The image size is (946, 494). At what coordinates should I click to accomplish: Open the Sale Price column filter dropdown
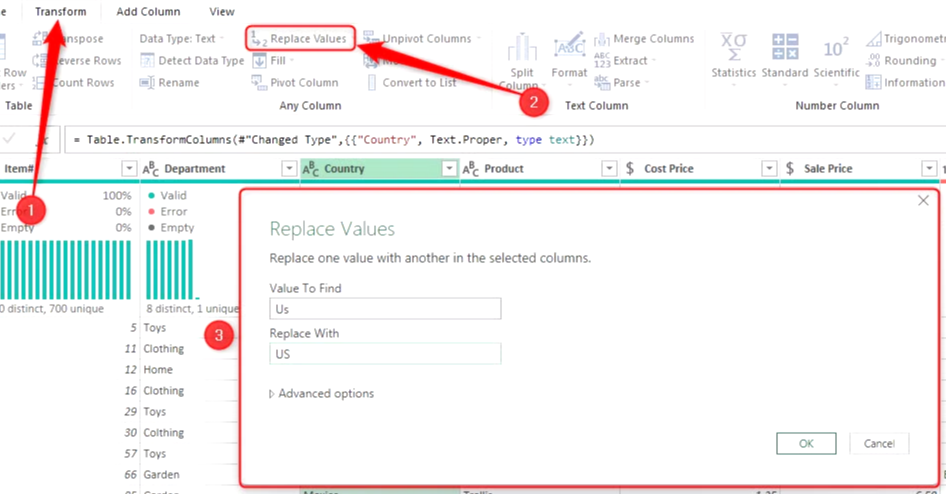click(x=929, y=168)
